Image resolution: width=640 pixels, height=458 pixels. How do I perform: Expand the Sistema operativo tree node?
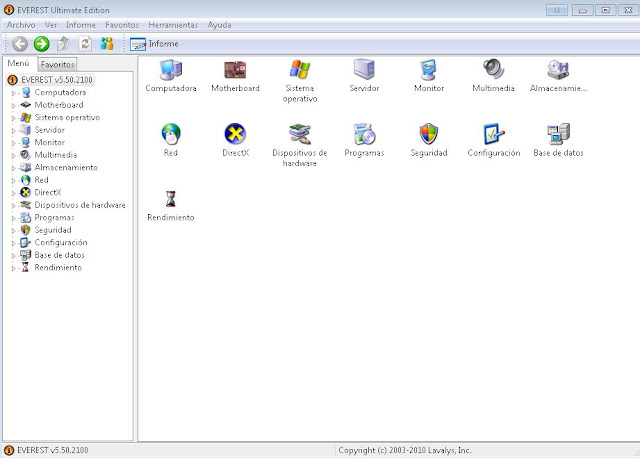(x=13, y=118)
